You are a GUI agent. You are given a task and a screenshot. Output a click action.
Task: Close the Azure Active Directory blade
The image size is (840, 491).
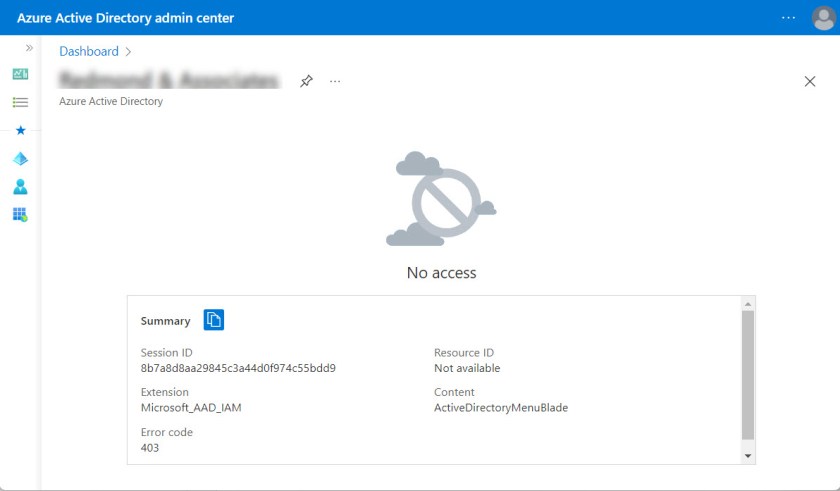click(x=810, y=81)
